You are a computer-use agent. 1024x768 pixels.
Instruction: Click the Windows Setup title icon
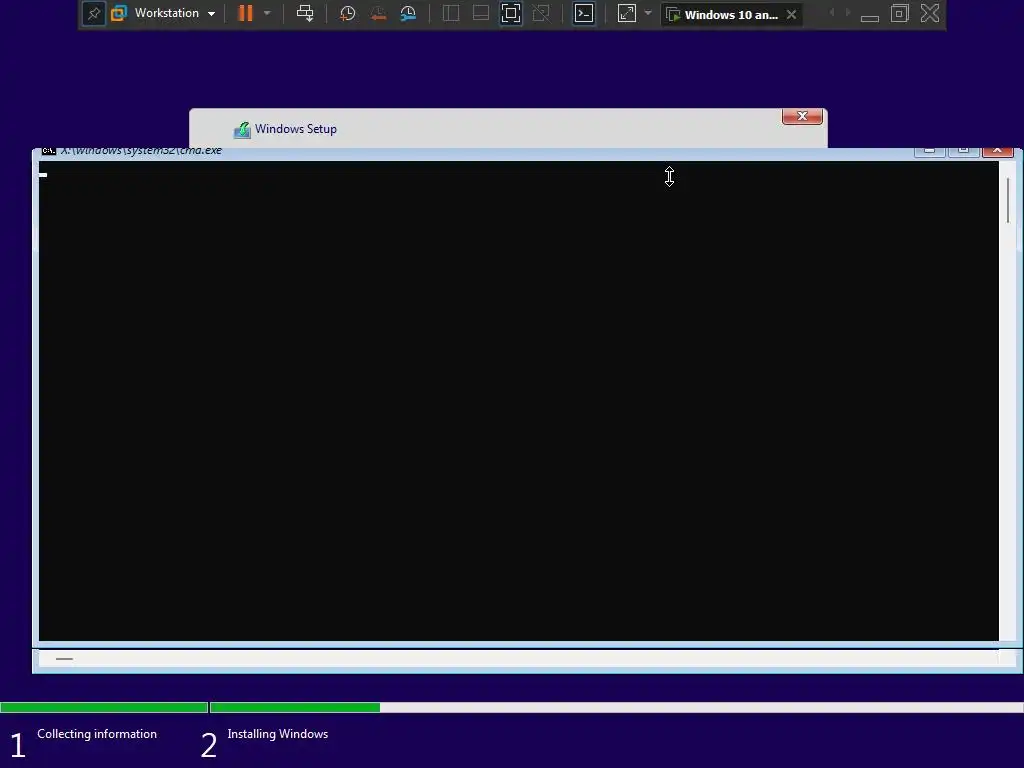(x=242, y=129)
